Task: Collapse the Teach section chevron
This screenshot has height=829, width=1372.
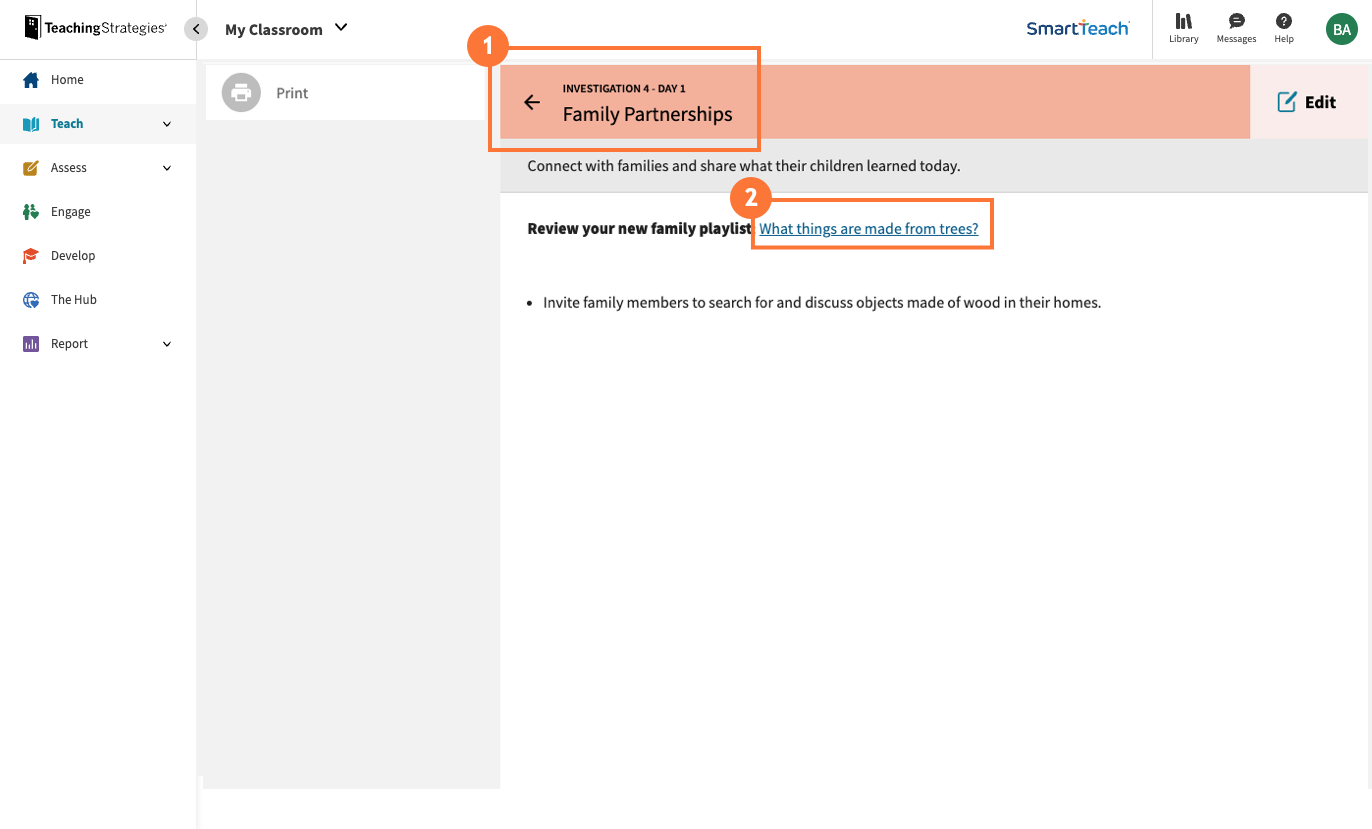Action: [166, 123]
